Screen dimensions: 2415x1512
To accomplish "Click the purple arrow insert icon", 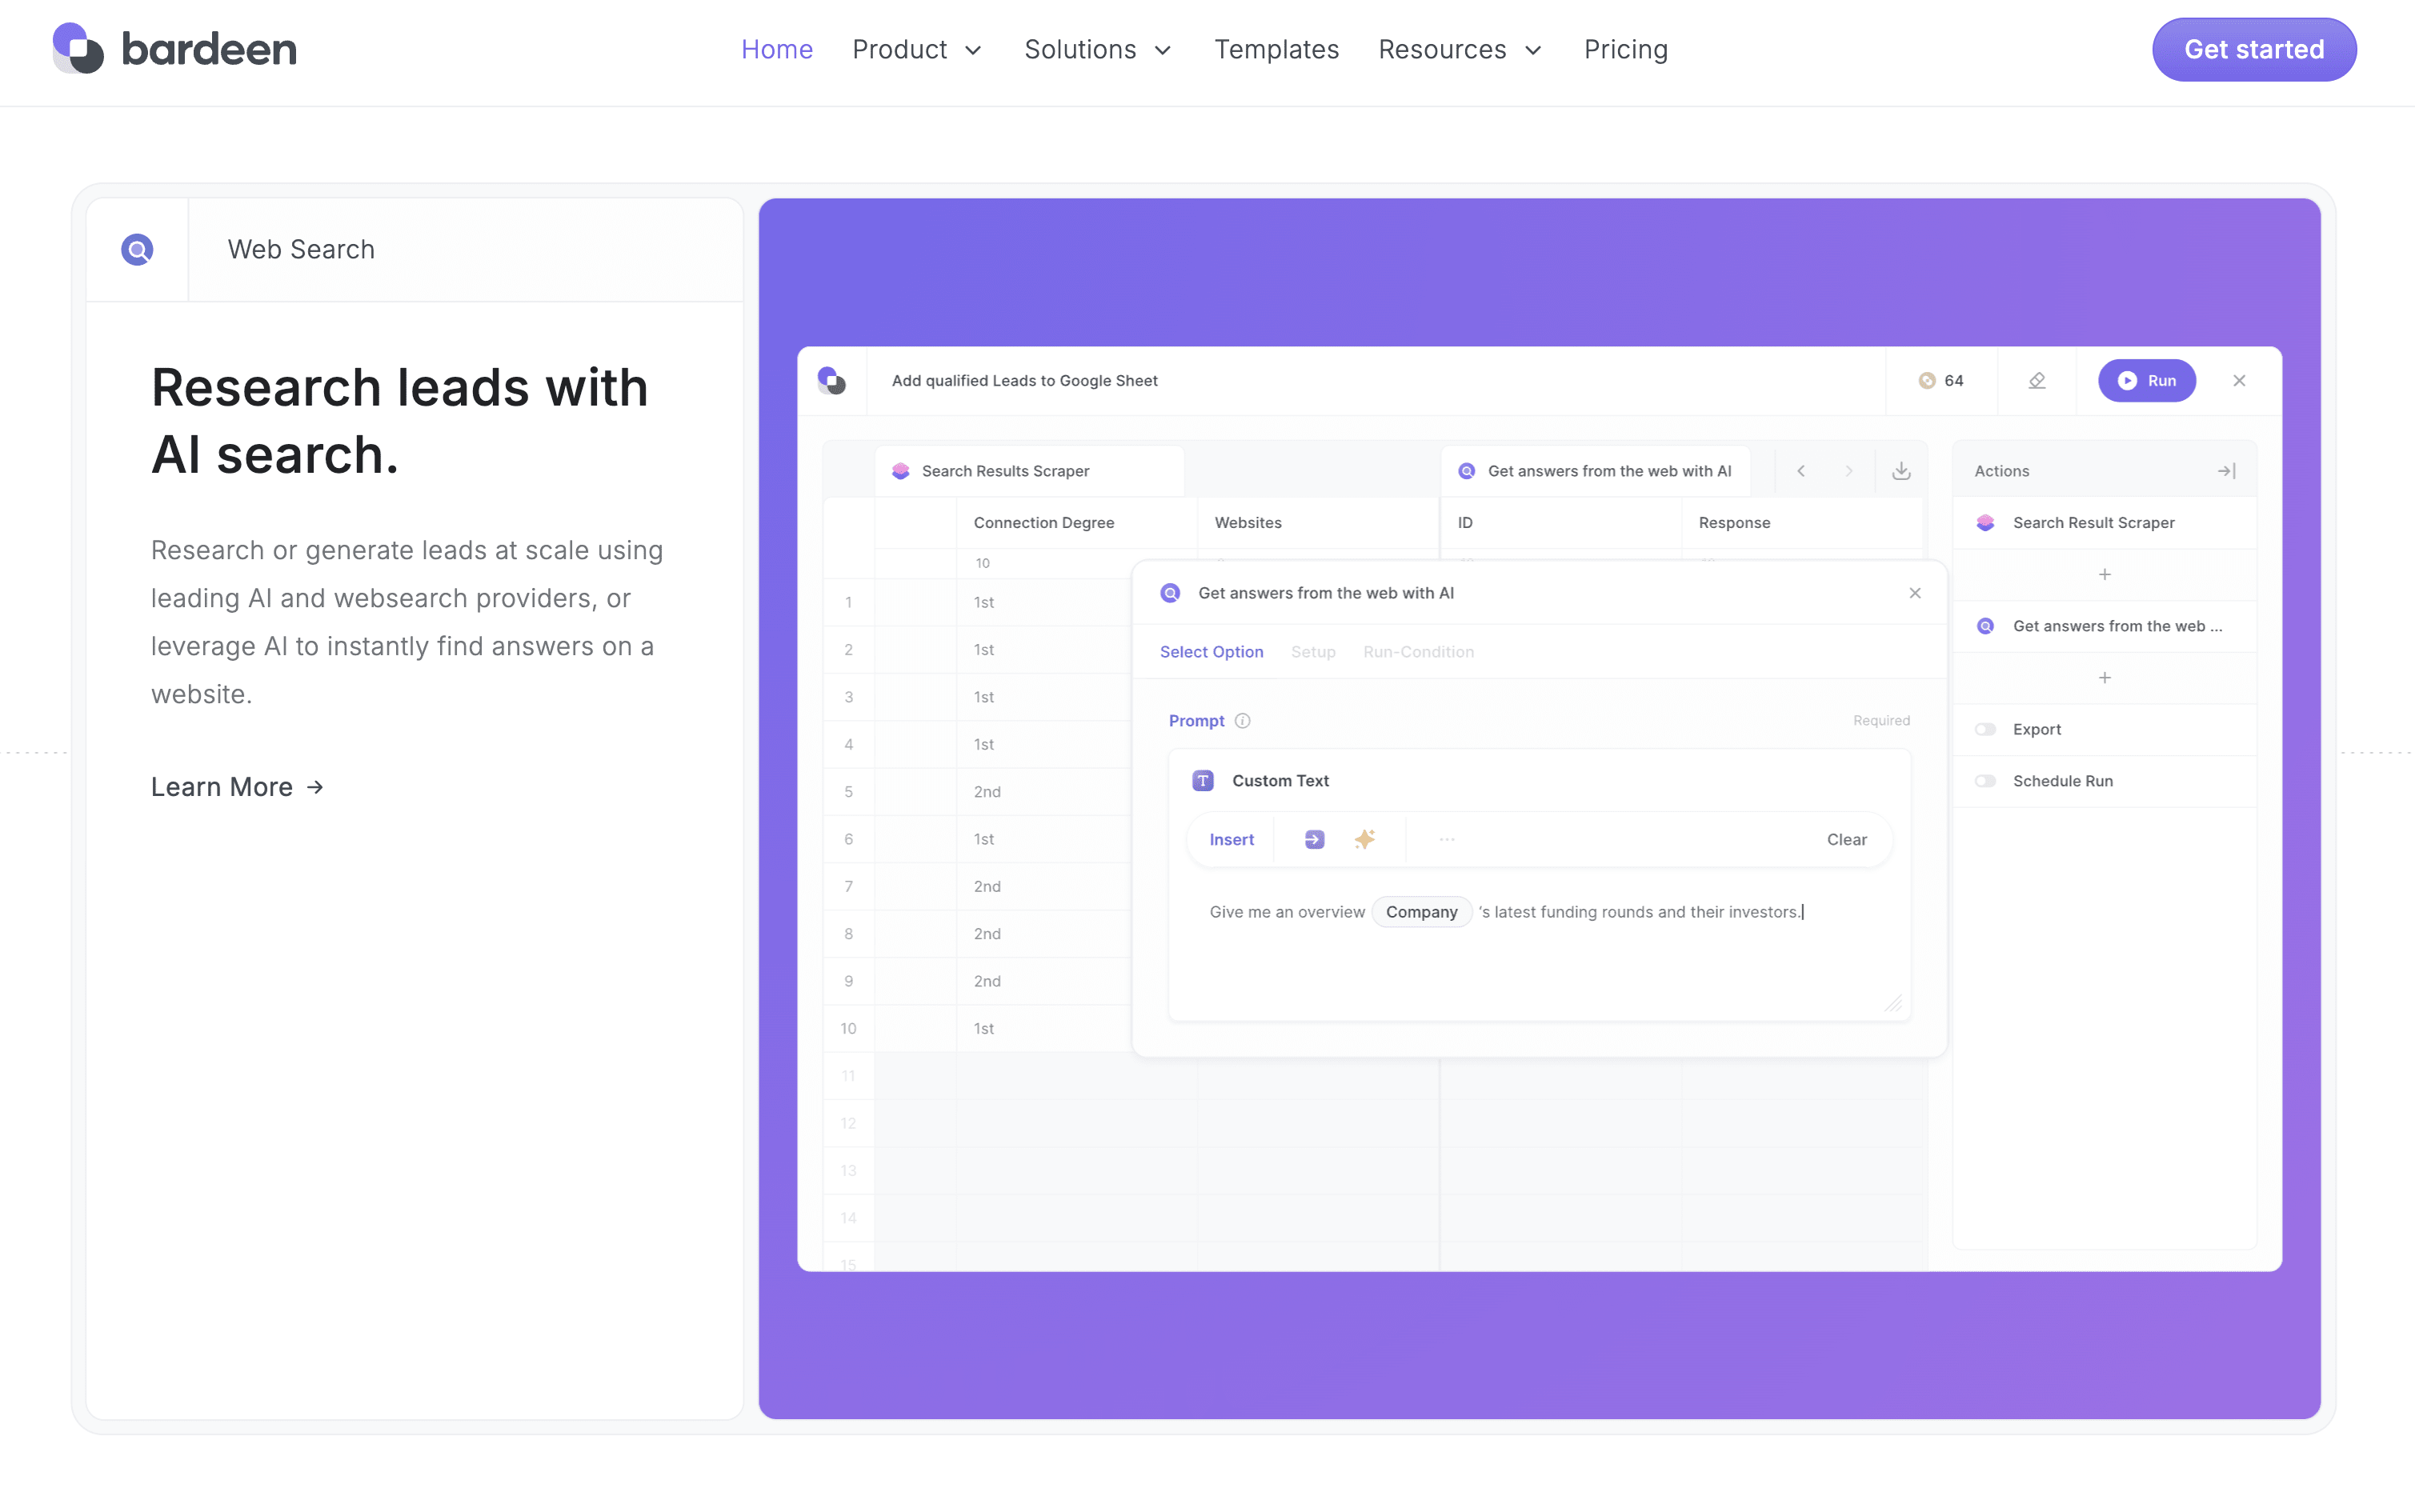I will [x=1315, y=840].
